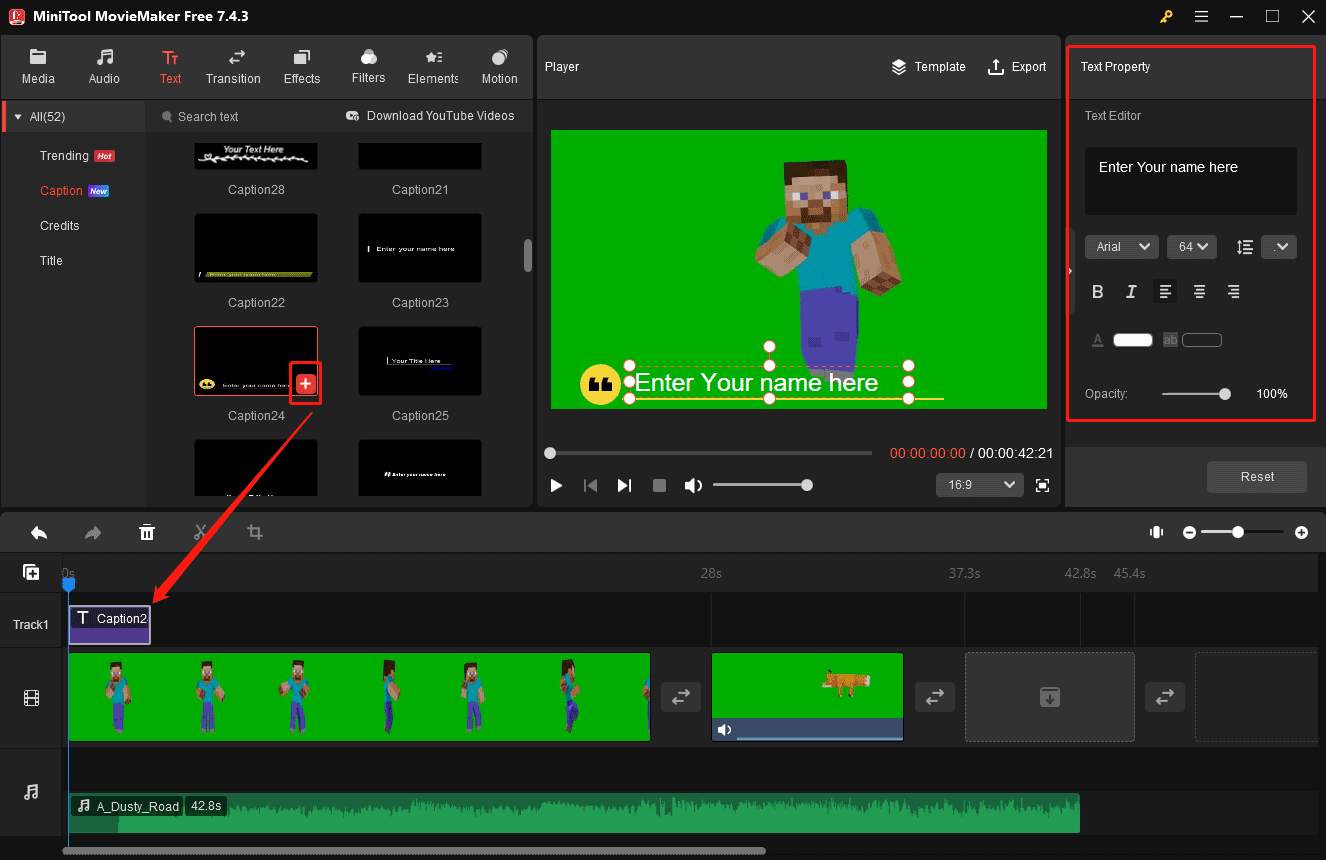Select the Title category

(x=51, y=261)
